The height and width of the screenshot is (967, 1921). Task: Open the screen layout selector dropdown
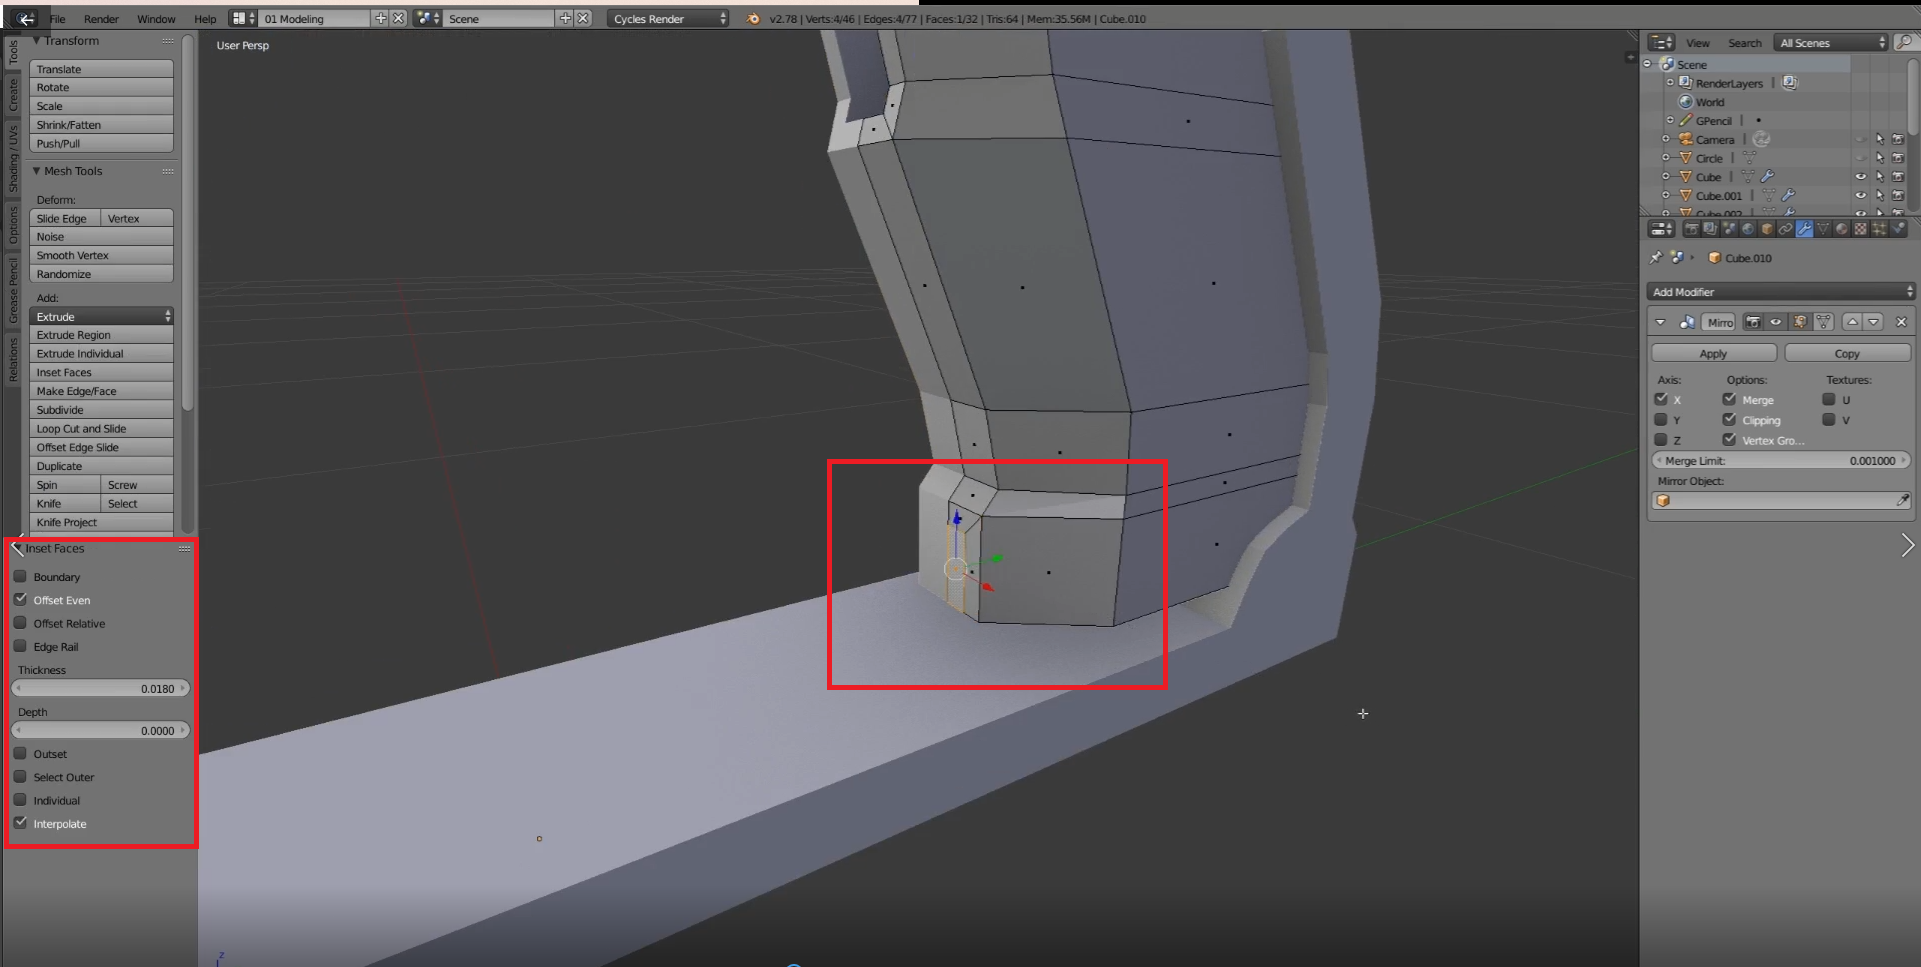coord(244,18)
